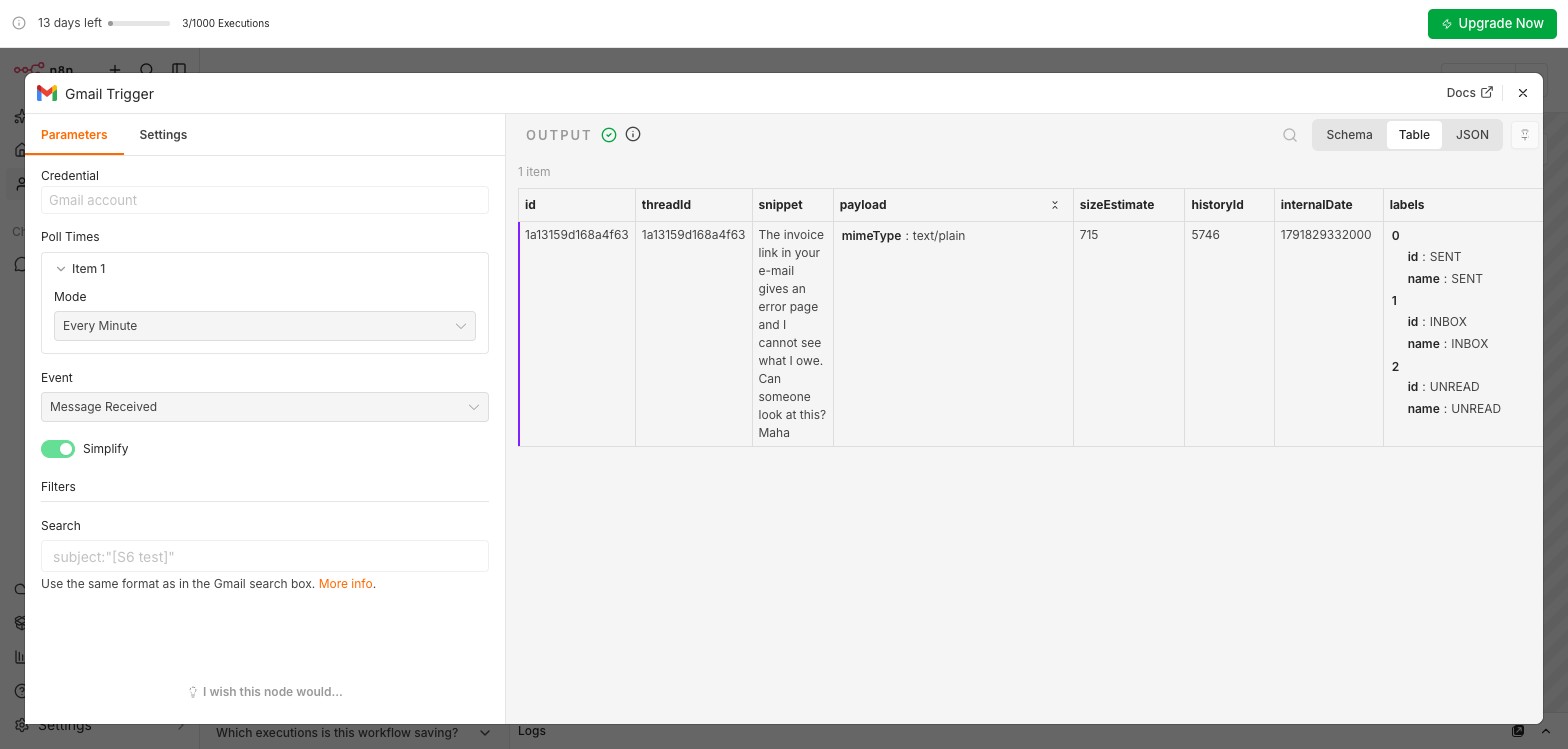Select the Table output view
Image resolution: width=1568 pixels, height=749 pixels.
pos(1414,135)
